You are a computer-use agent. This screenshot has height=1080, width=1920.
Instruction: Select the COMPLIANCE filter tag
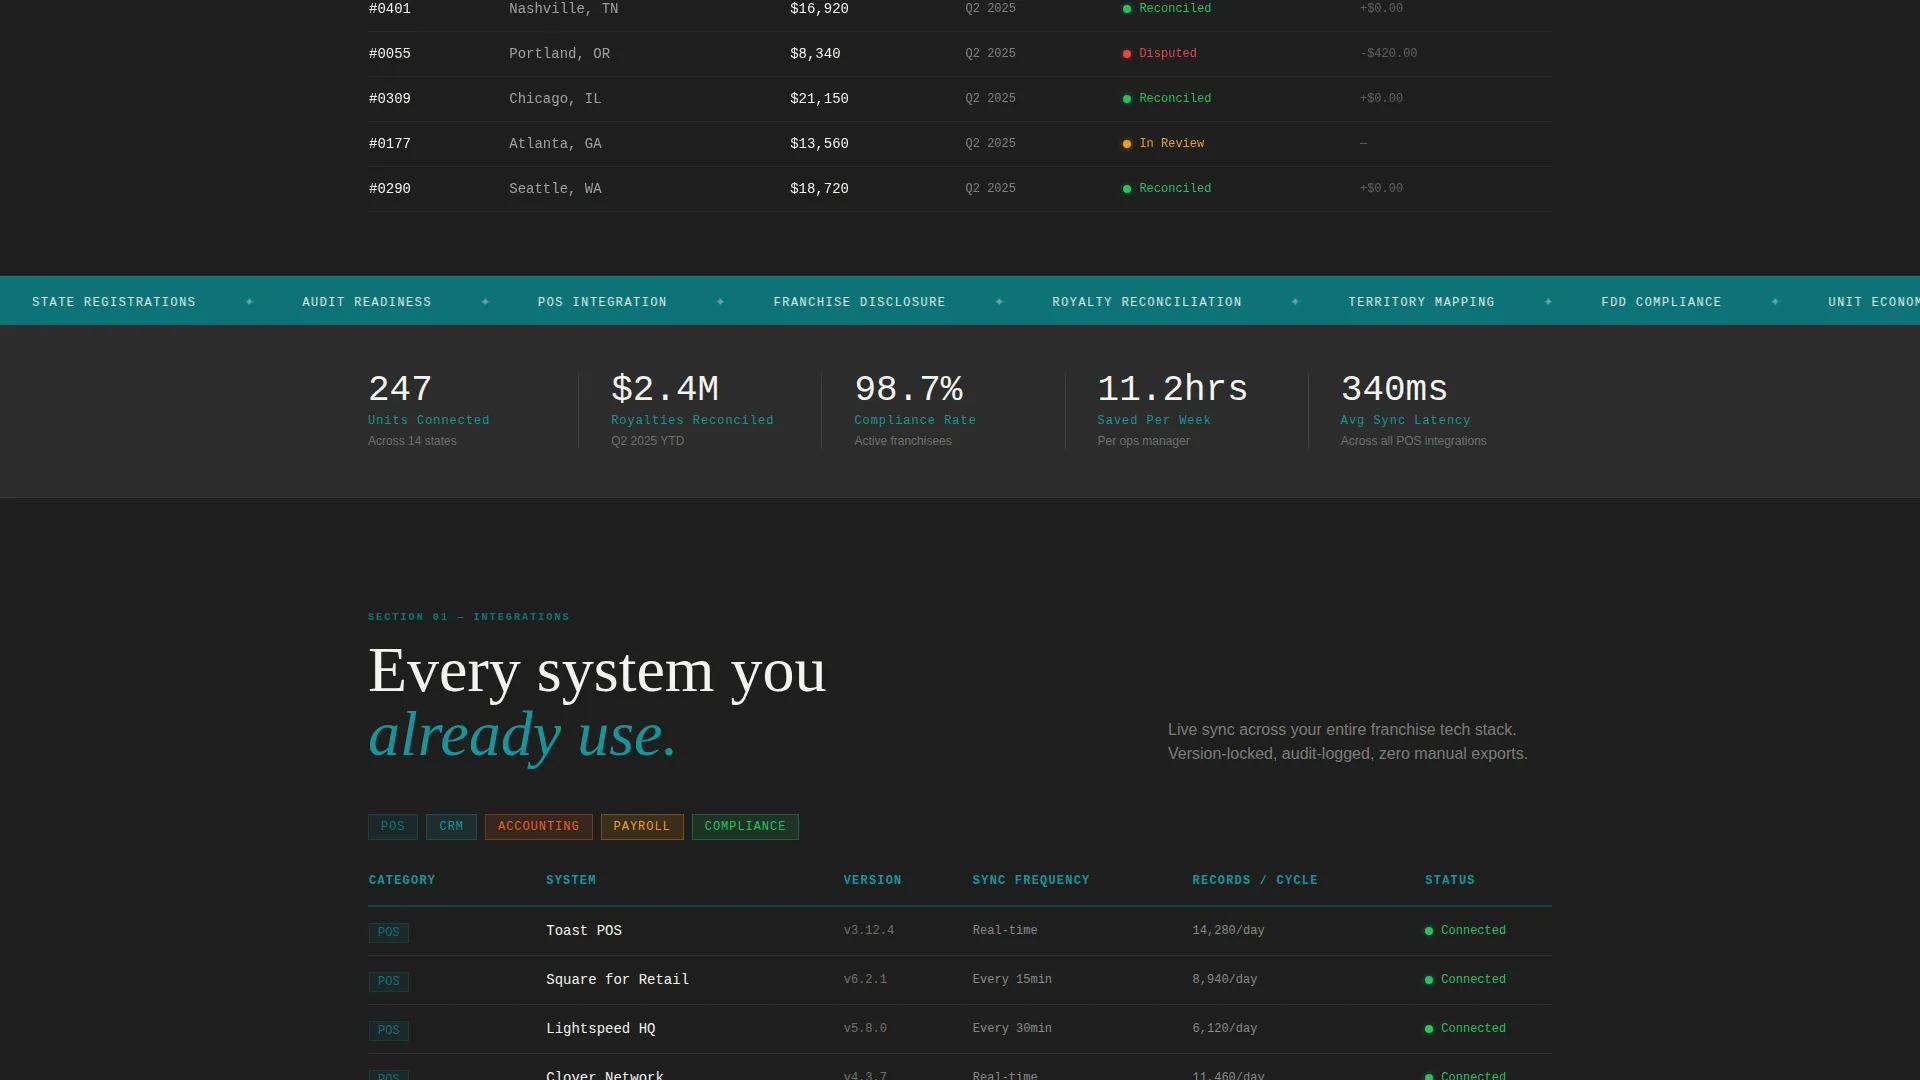pyautogui.click(x=745, y=827)
